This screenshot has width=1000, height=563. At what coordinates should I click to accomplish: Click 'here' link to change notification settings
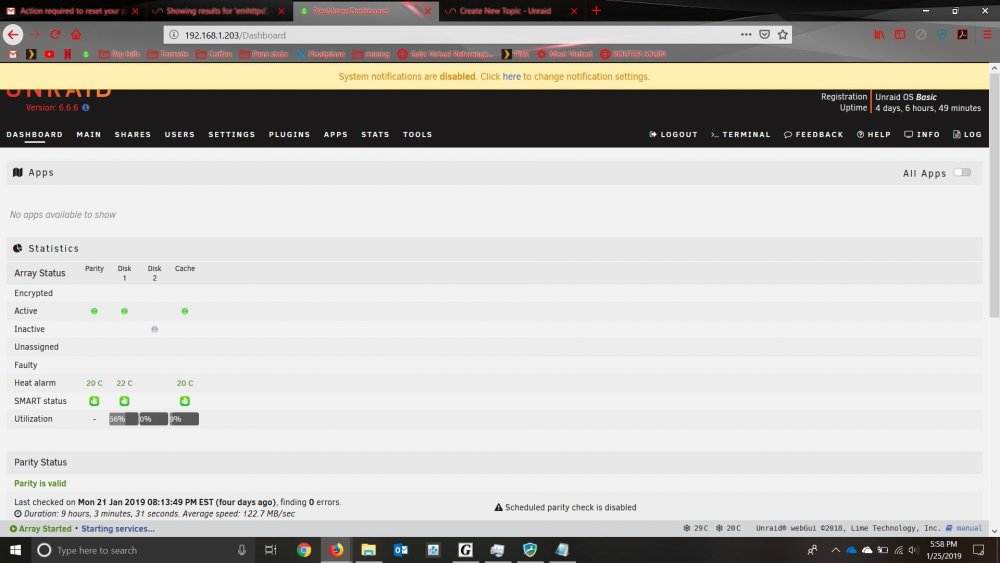pos(511,77)
